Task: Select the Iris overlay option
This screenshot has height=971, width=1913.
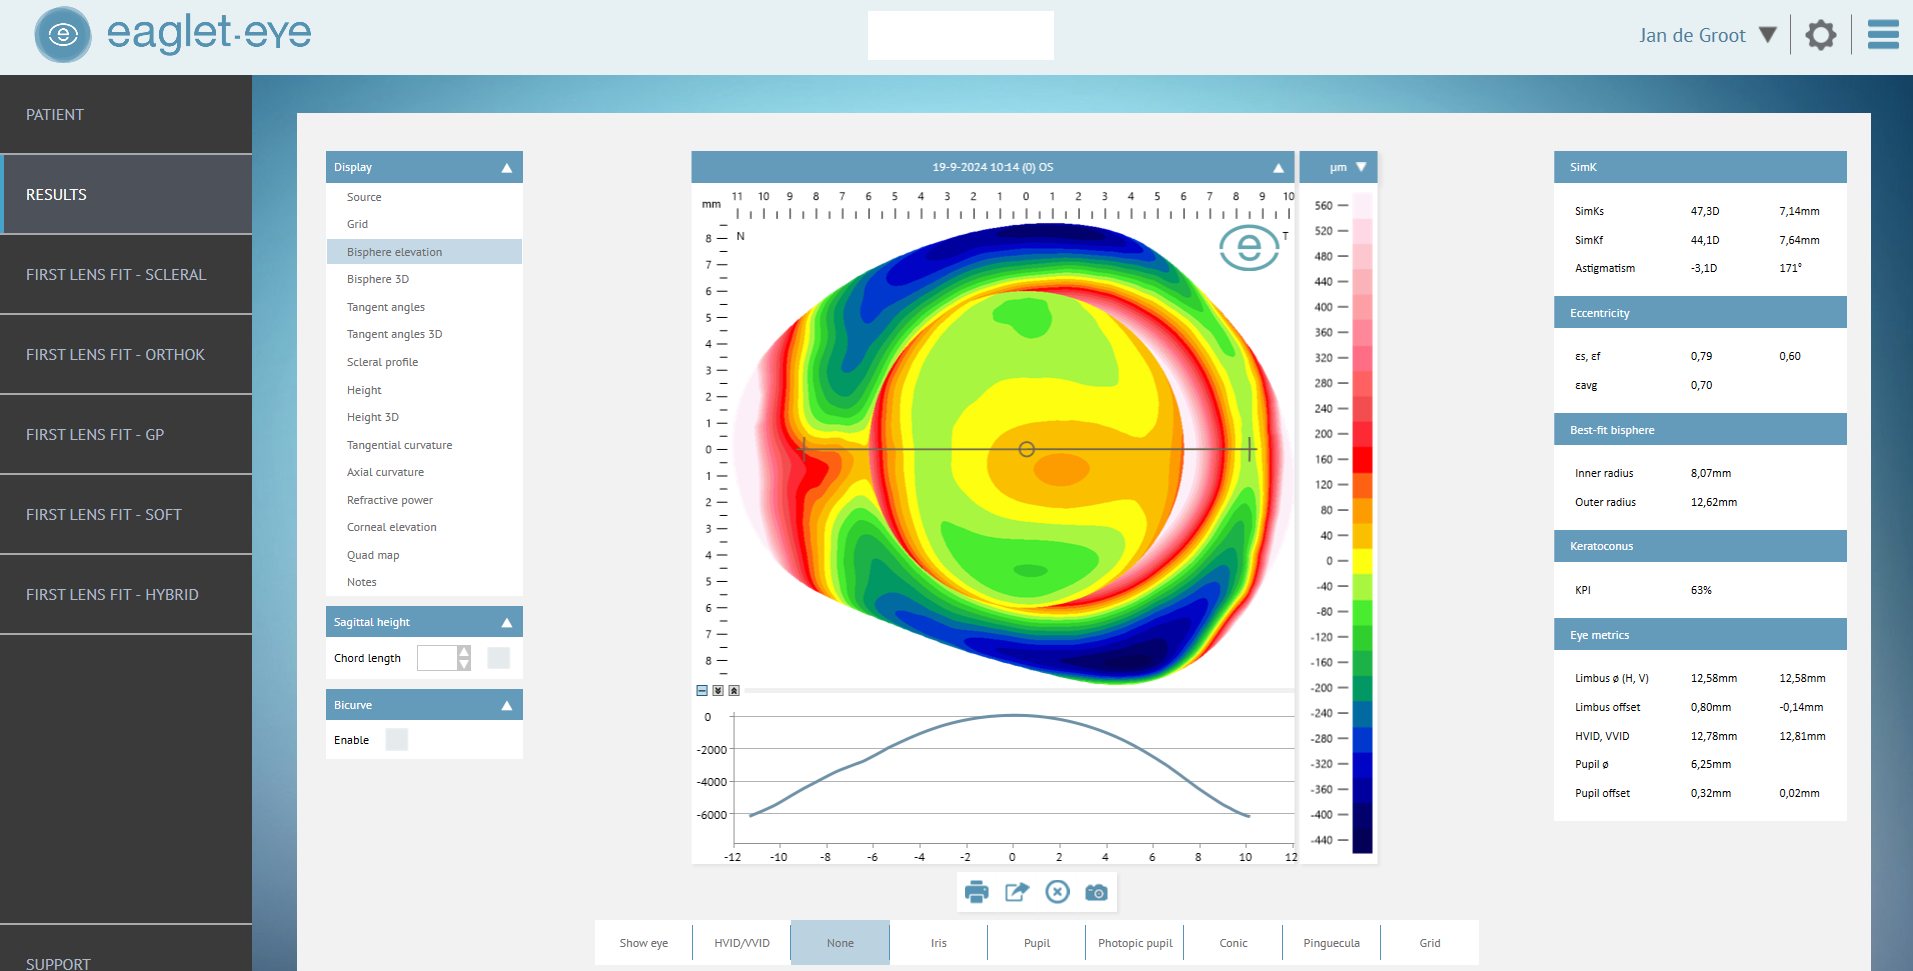Action: click(938, 943)
